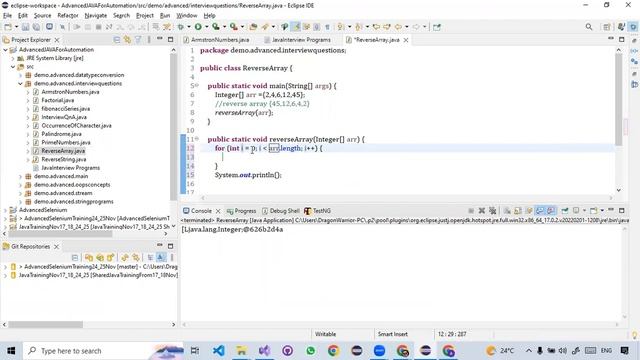Open WhatsApp from the taskbar
Image resolution: width=640 pixels, height=360 pixels.
point(311,351)
